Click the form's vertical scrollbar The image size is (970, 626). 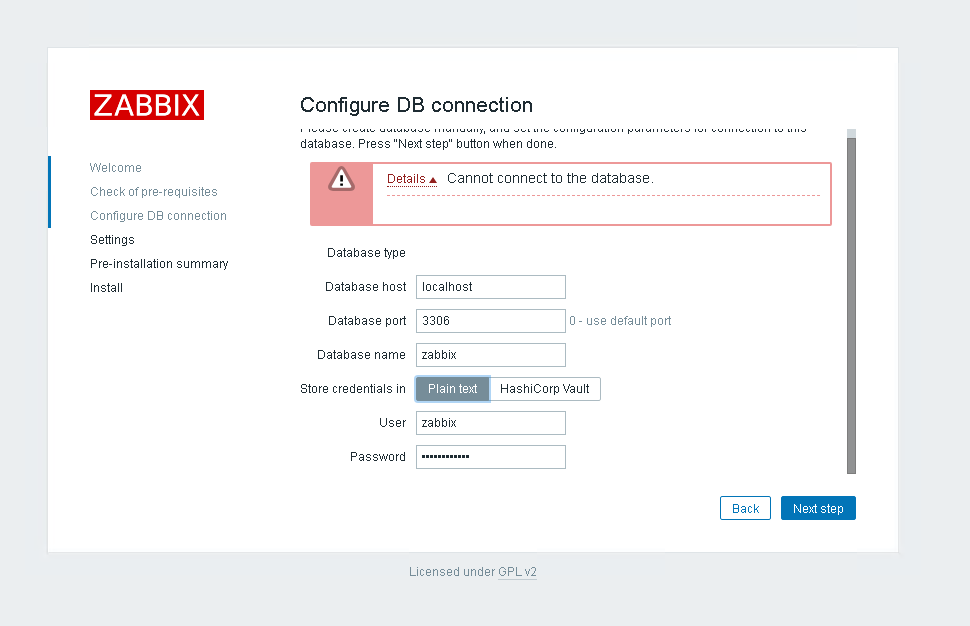point(851,300)
